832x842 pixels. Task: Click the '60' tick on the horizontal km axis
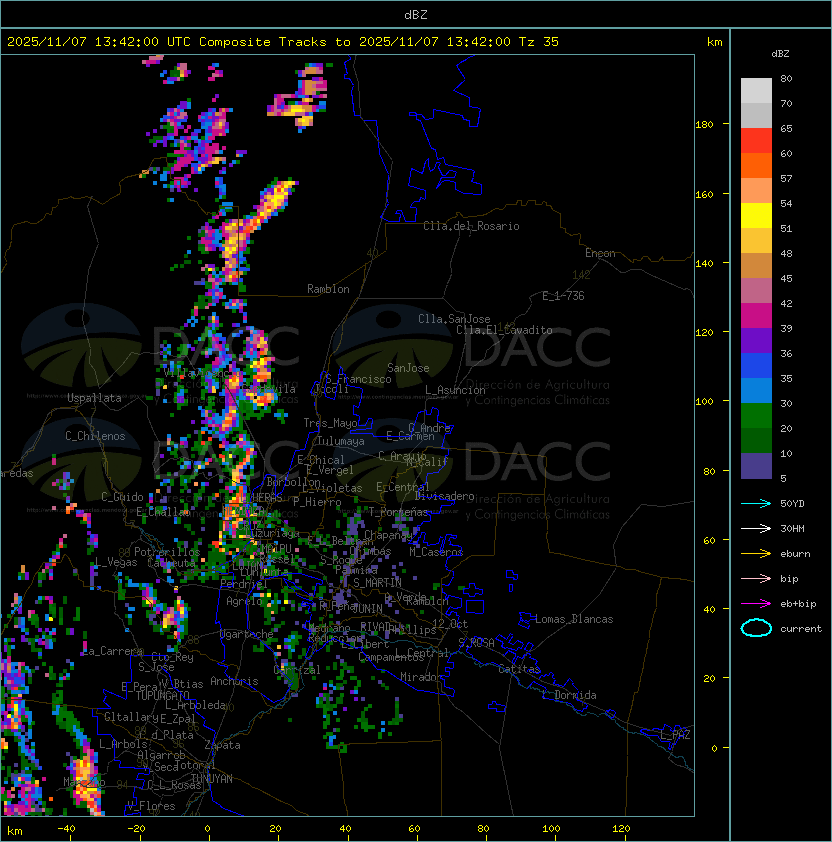414,829
